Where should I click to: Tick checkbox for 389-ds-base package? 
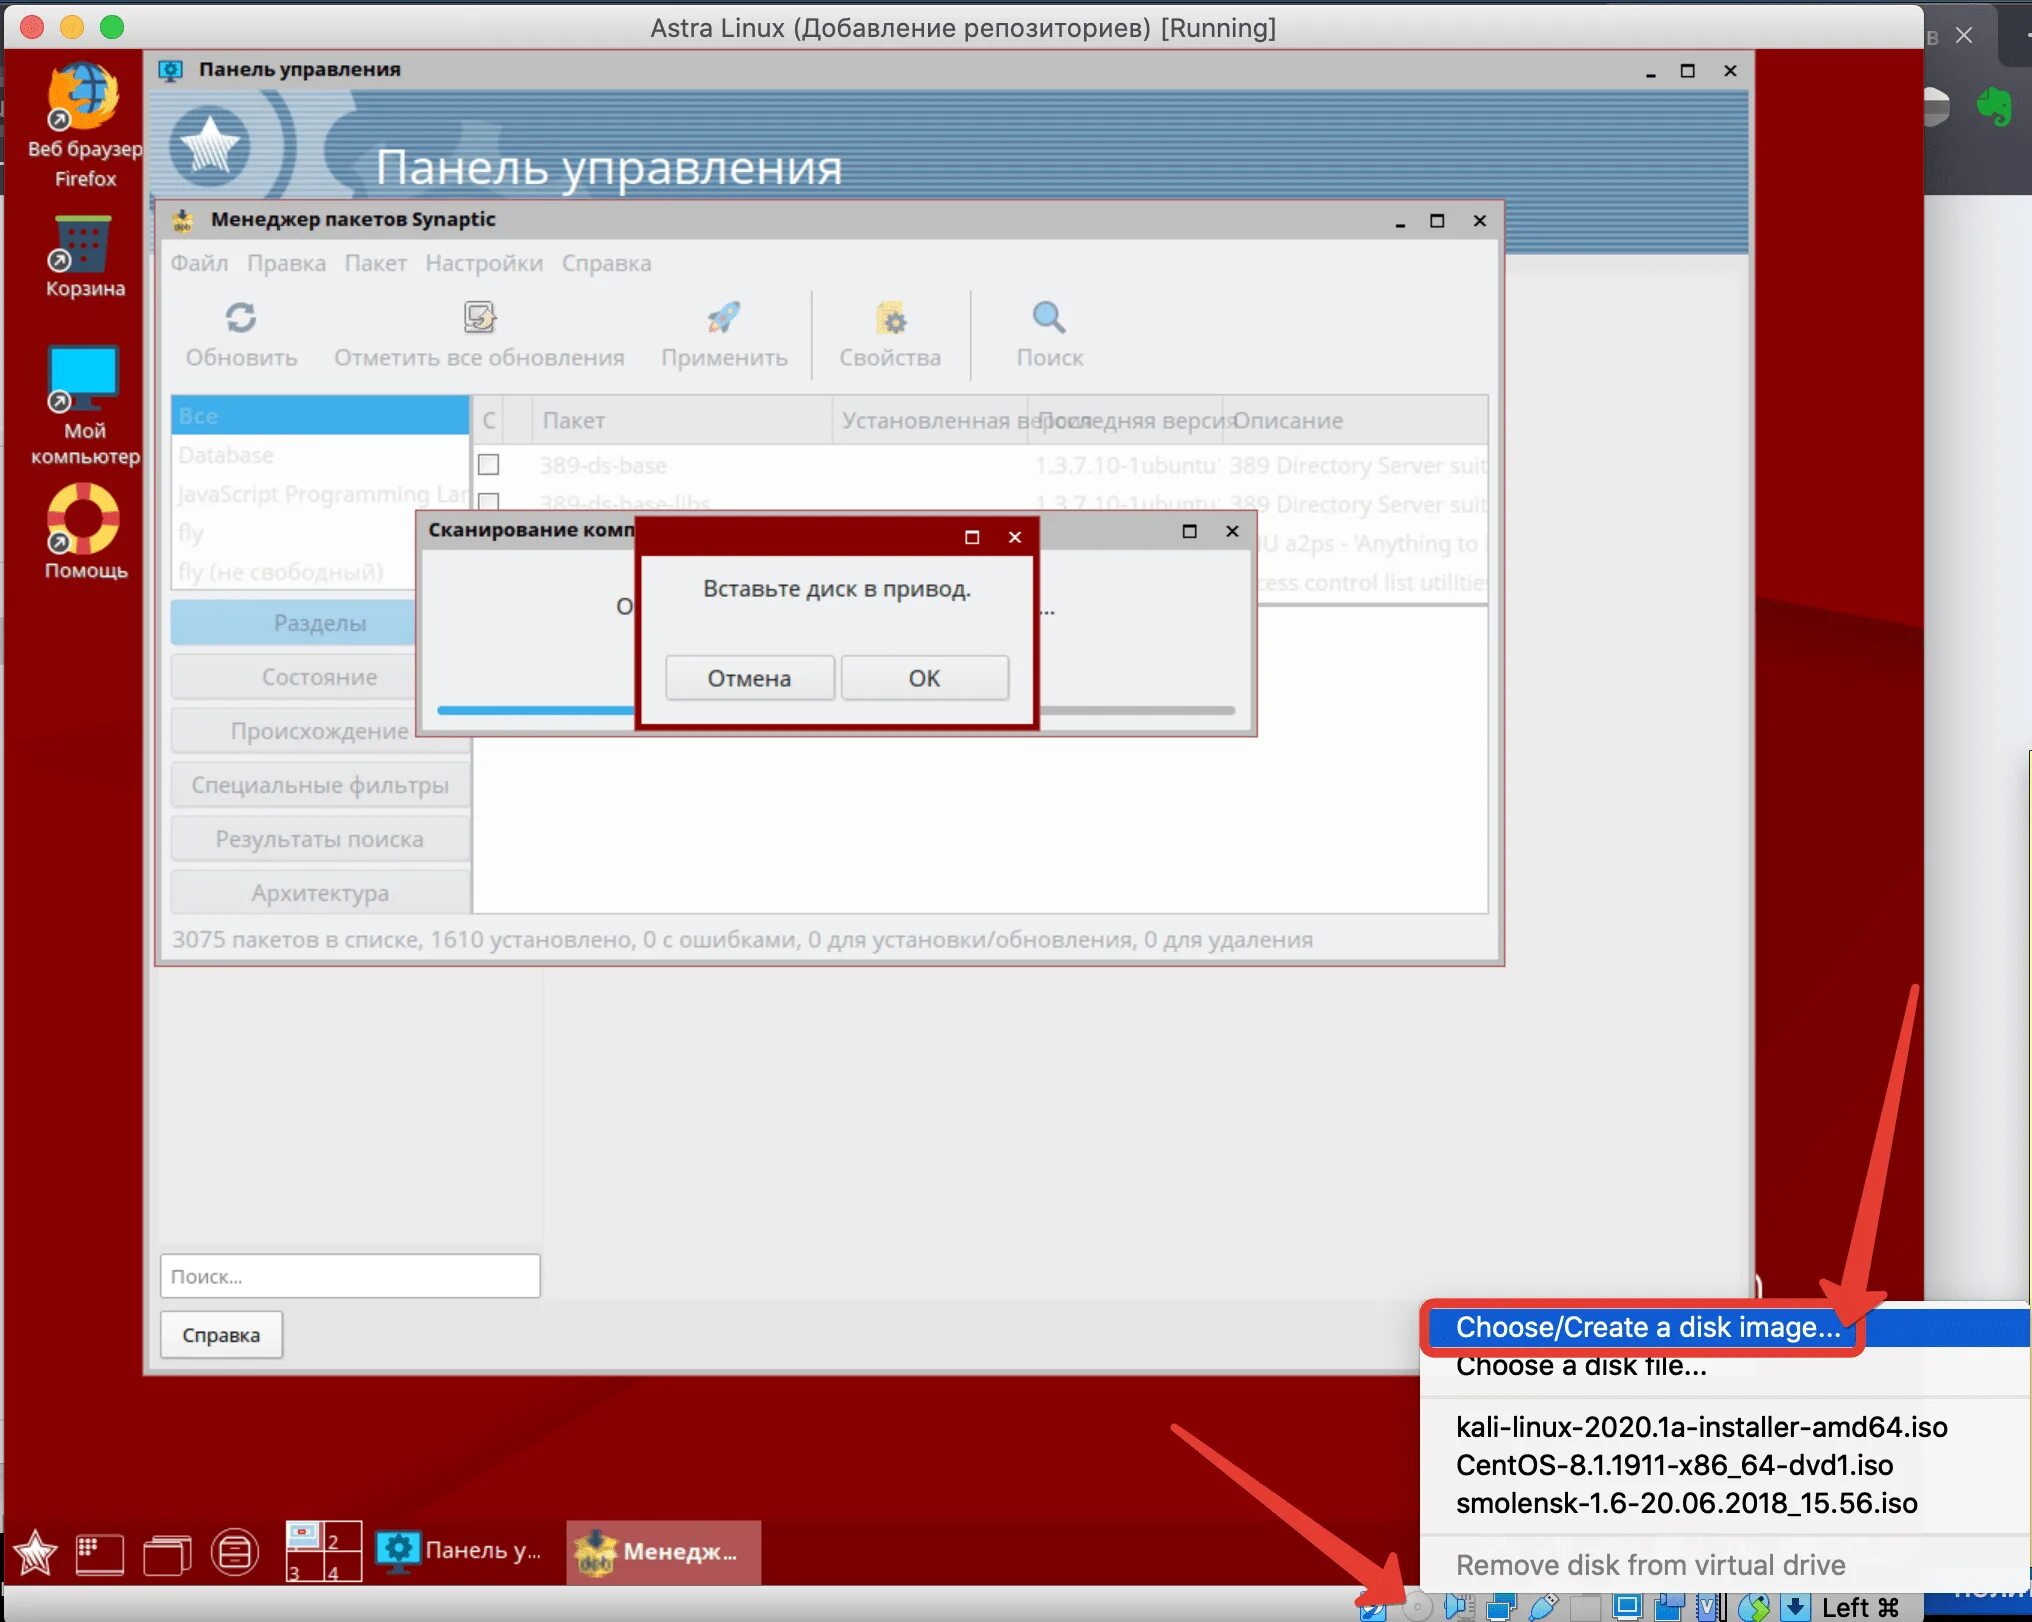[x=489, y=465]
